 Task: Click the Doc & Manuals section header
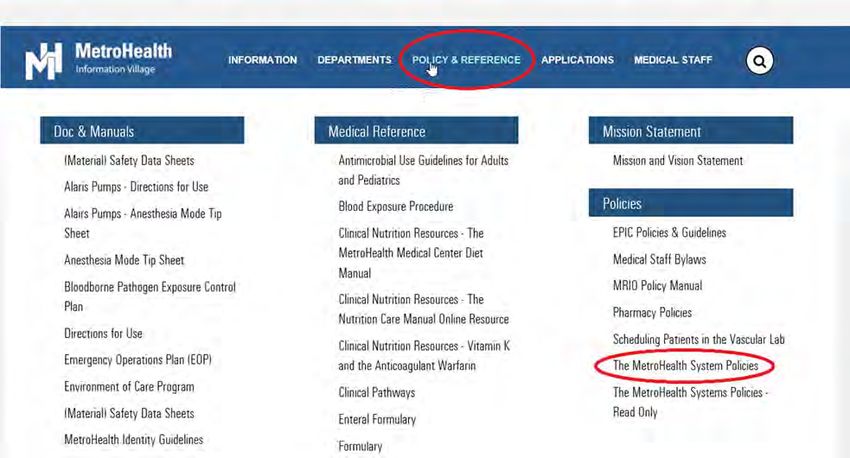pos(142,131)
